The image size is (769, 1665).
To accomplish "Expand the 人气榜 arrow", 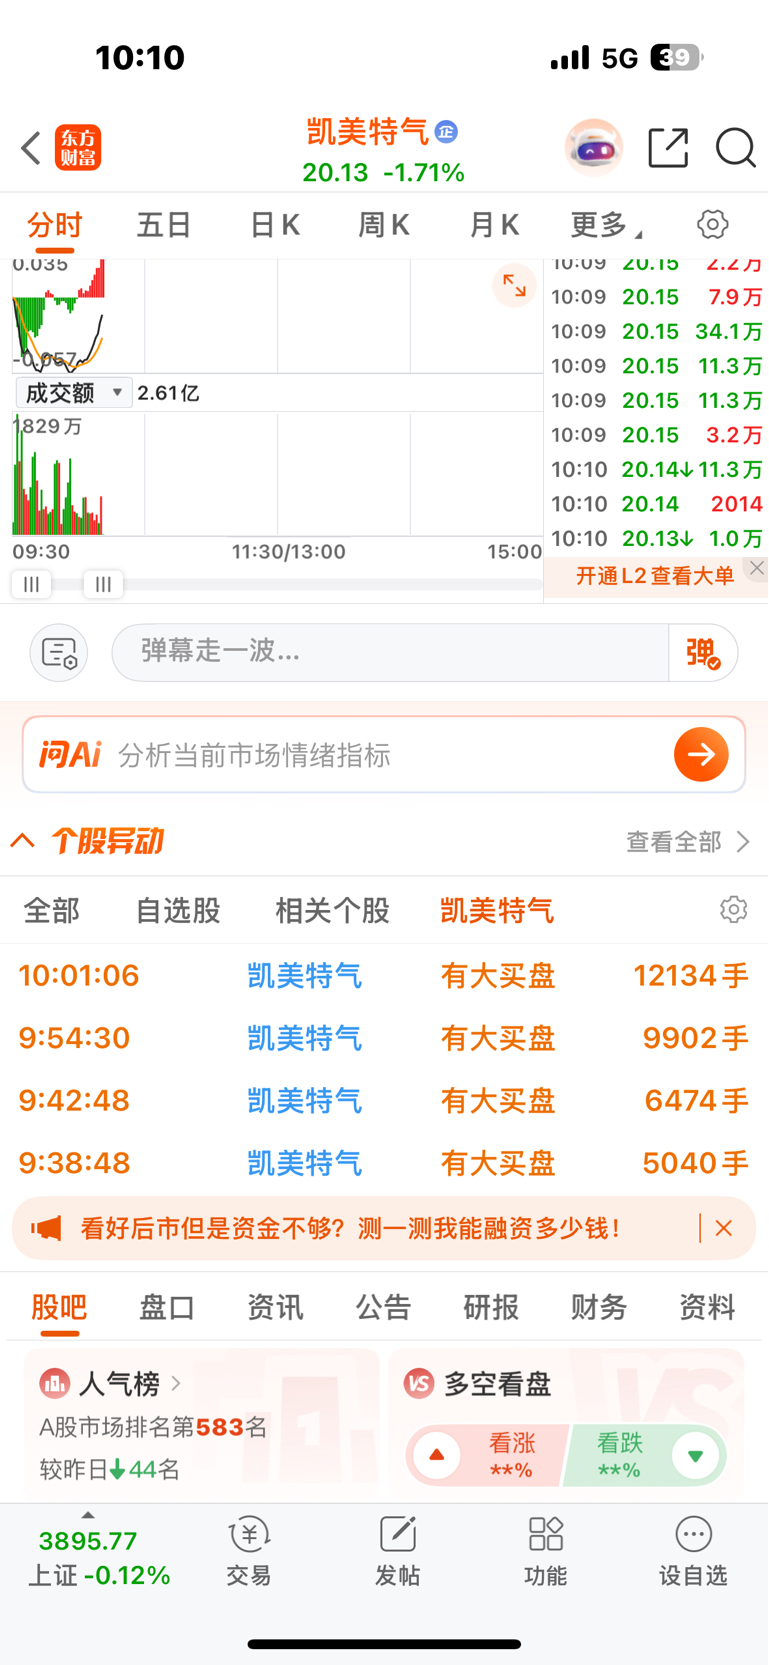I will point(176,1384).
